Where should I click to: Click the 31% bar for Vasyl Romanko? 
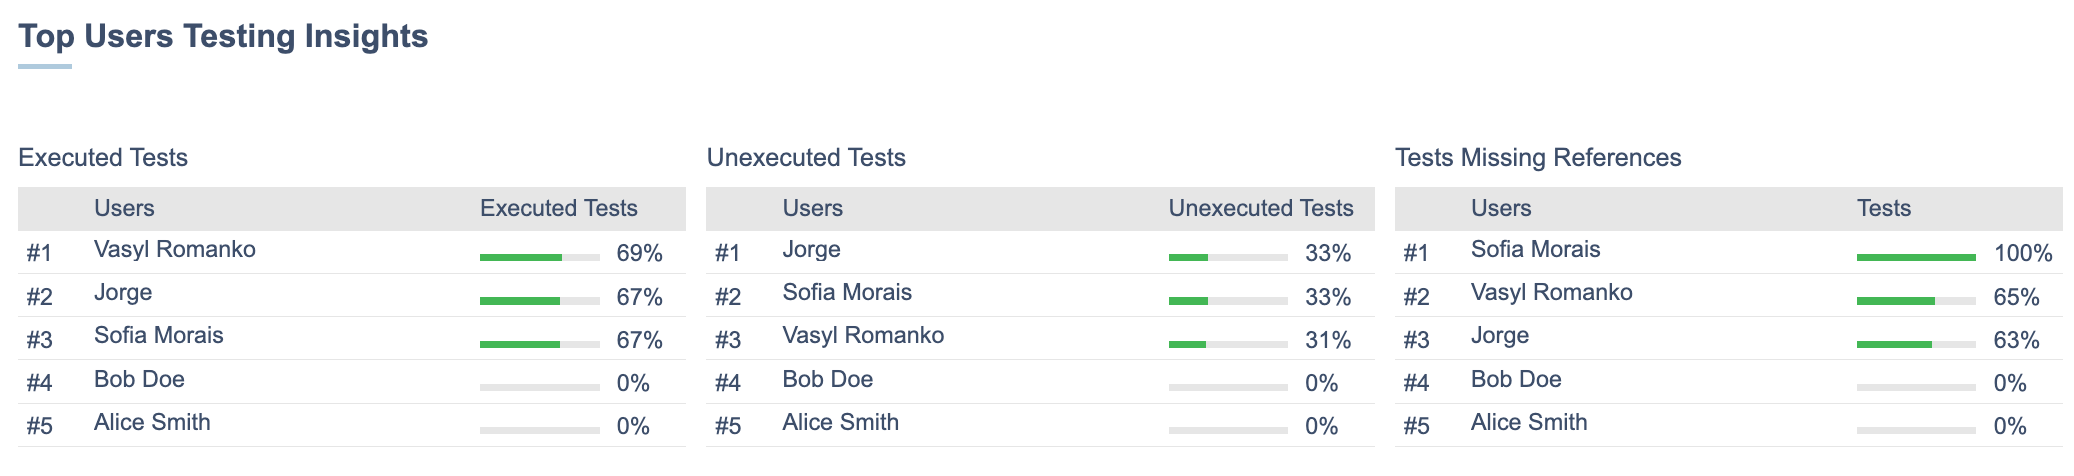pyautogui.click(x=1228, y=344)
